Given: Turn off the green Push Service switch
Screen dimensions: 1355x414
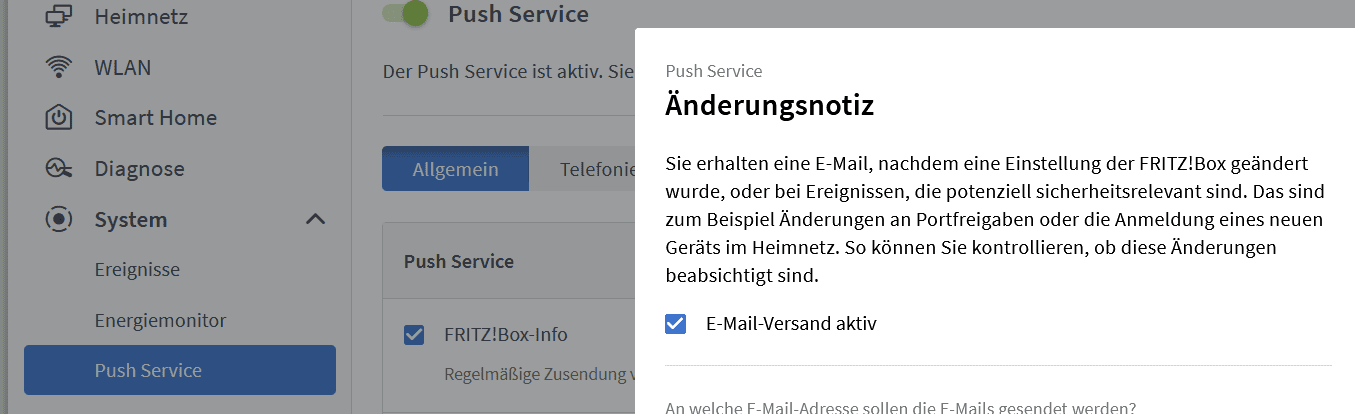Looking at the screenshot, I should click(405, 14).
